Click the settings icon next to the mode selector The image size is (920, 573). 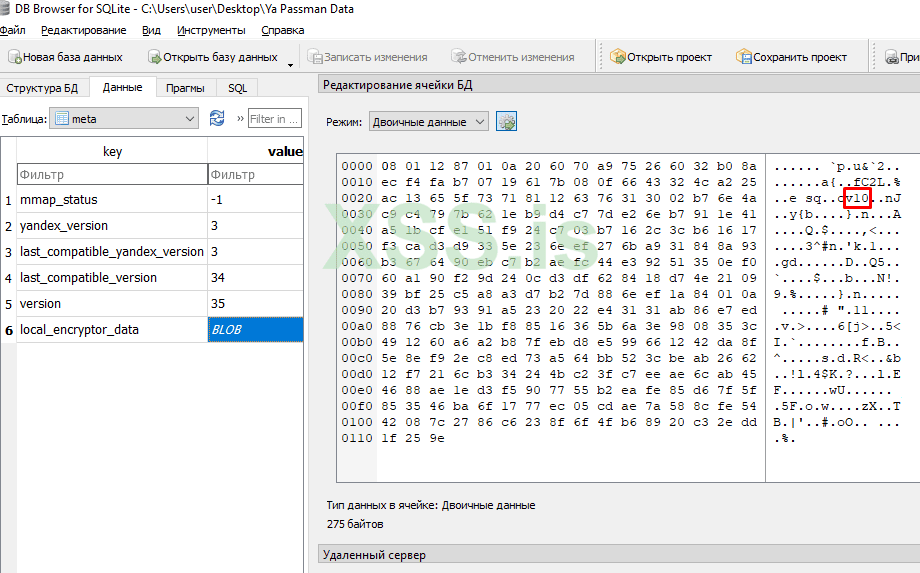506,121
